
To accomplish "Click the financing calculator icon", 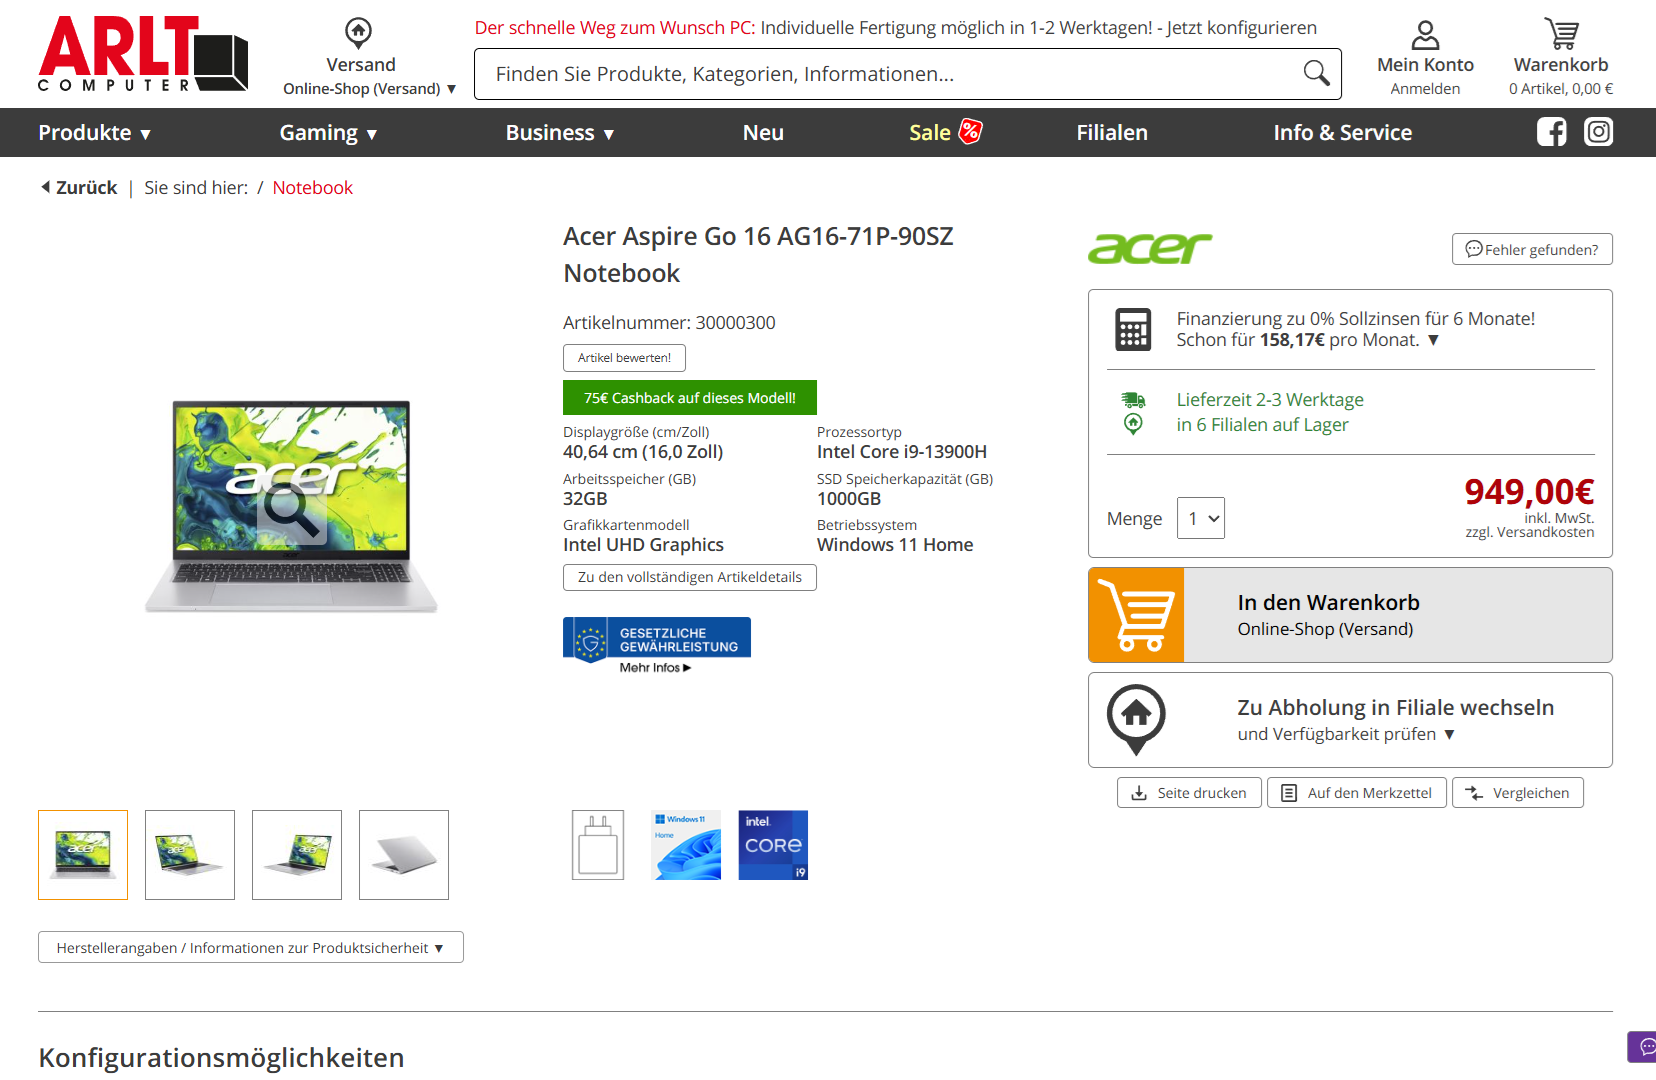I will pos(1133,329).
